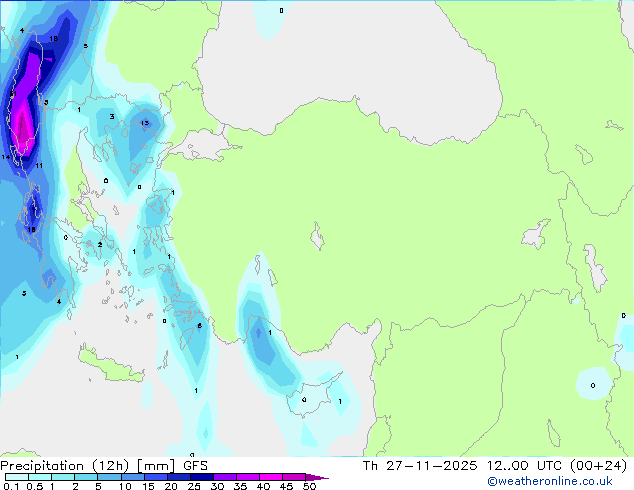Click the '[mm]' unit label
The image size is (634, 490).
pos(156,466)
